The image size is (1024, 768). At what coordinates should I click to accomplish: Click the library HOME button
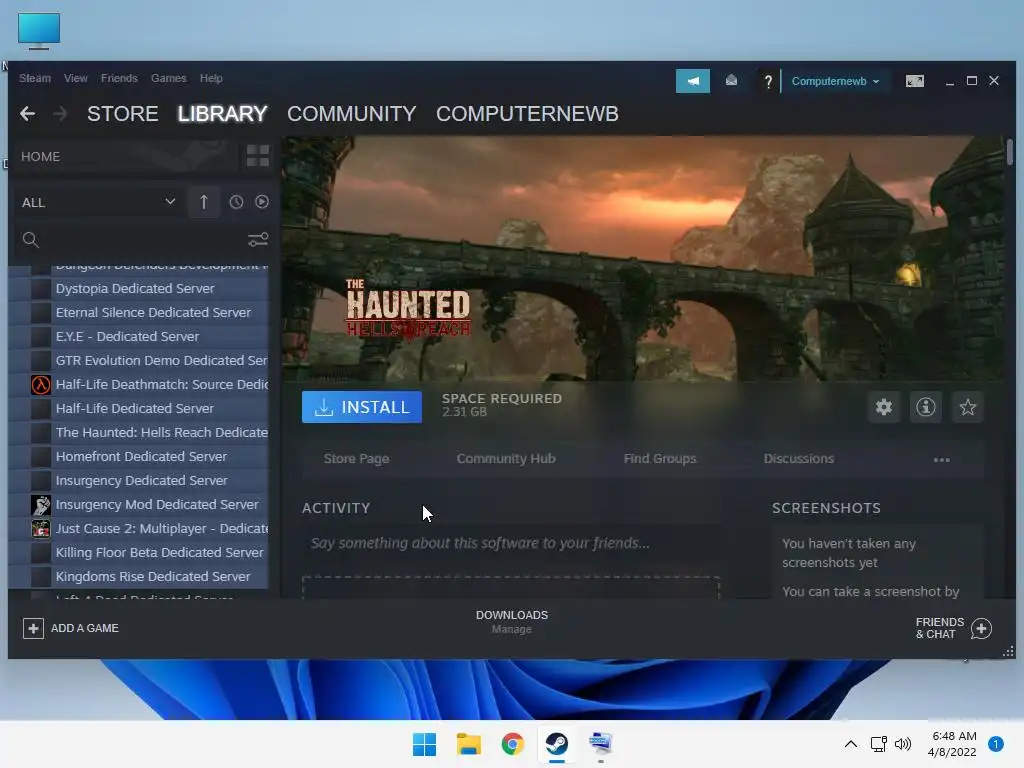124,157
